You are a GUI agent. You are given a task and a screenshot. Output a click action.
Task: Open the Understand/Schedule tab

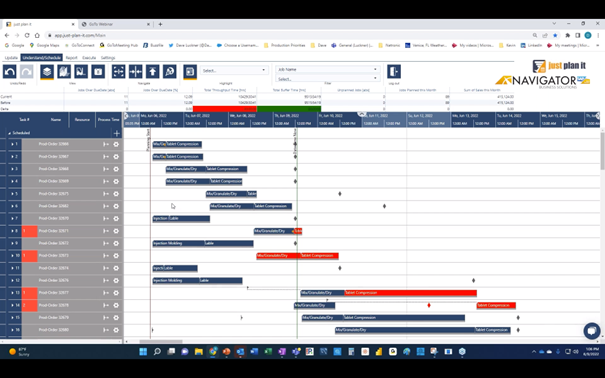point(41,57)
